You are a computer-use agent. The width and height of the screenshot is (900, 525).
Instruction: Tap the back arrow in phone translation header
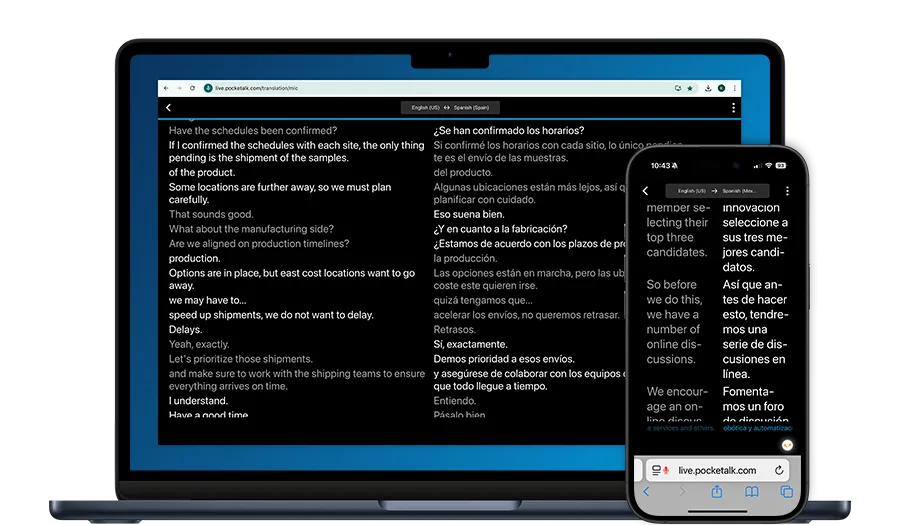(x=645, y=191)
